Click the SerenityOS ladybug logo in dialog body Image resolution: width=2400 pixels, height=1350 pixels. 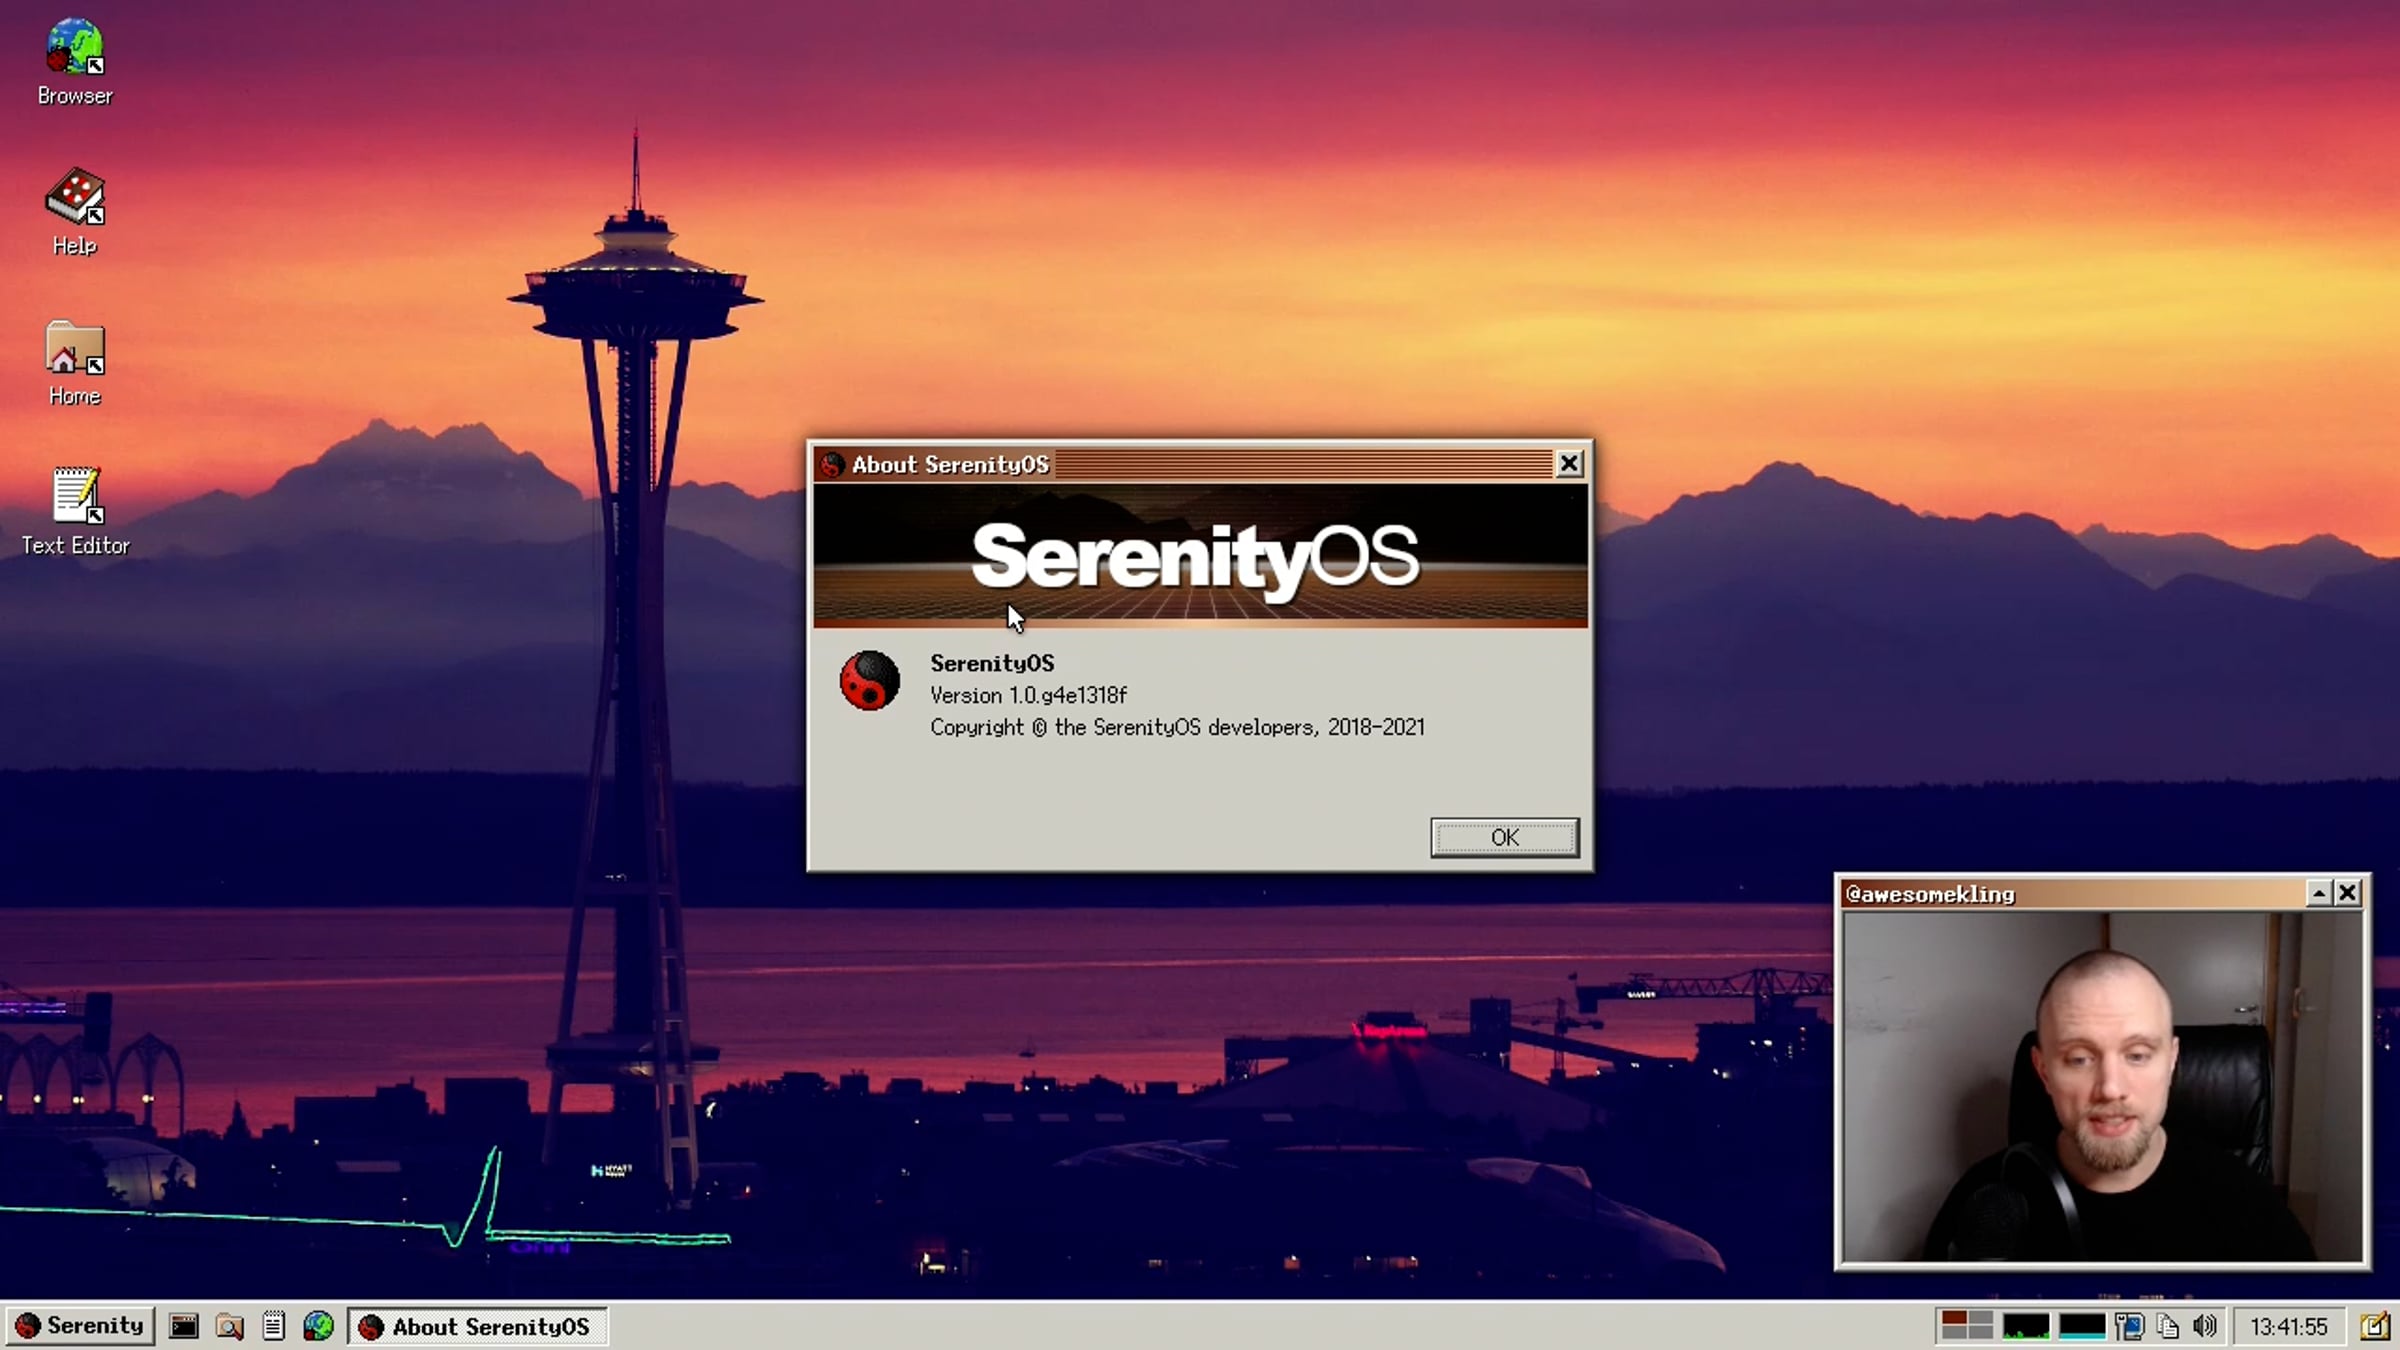869,680
